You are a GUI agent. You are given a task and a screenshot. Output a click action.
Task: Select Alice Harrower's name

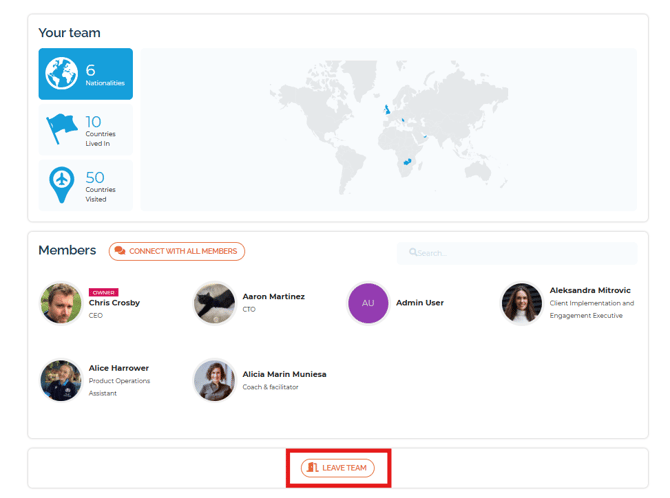[x=119, y=368]
